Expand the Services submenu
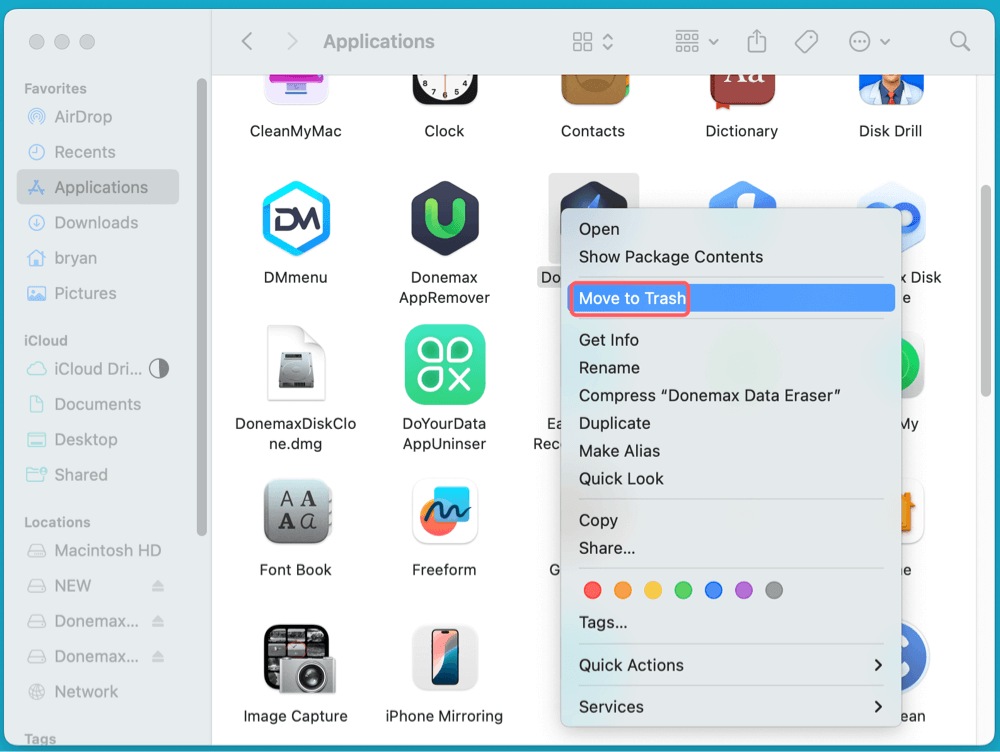Screen dimensions: 1000x752 [730, 707]
